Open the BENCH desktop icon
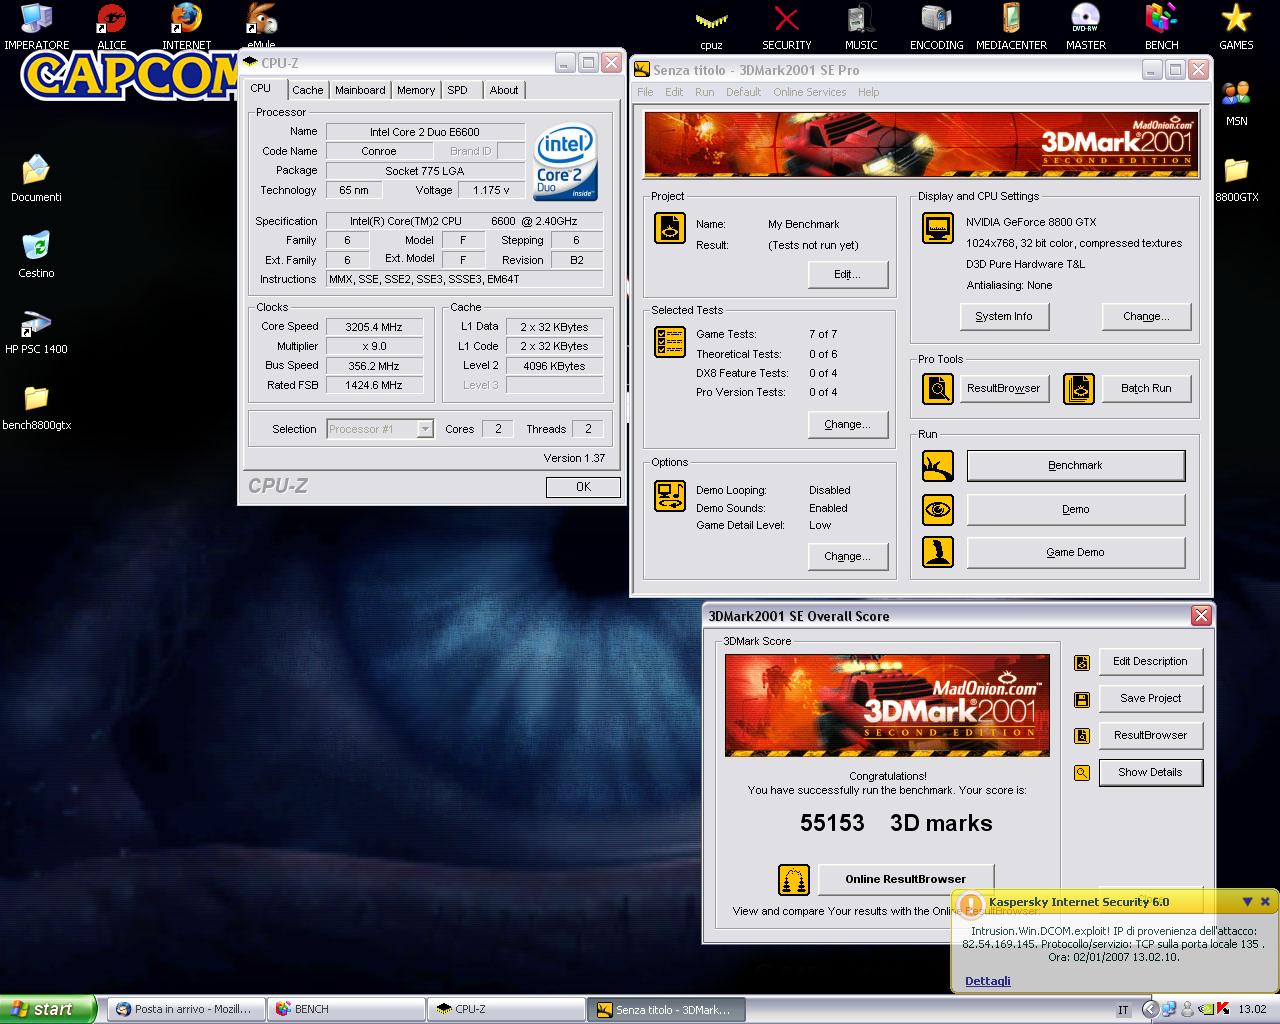The height and width of the screenshot is (1024, 1280). [1162, 20]
